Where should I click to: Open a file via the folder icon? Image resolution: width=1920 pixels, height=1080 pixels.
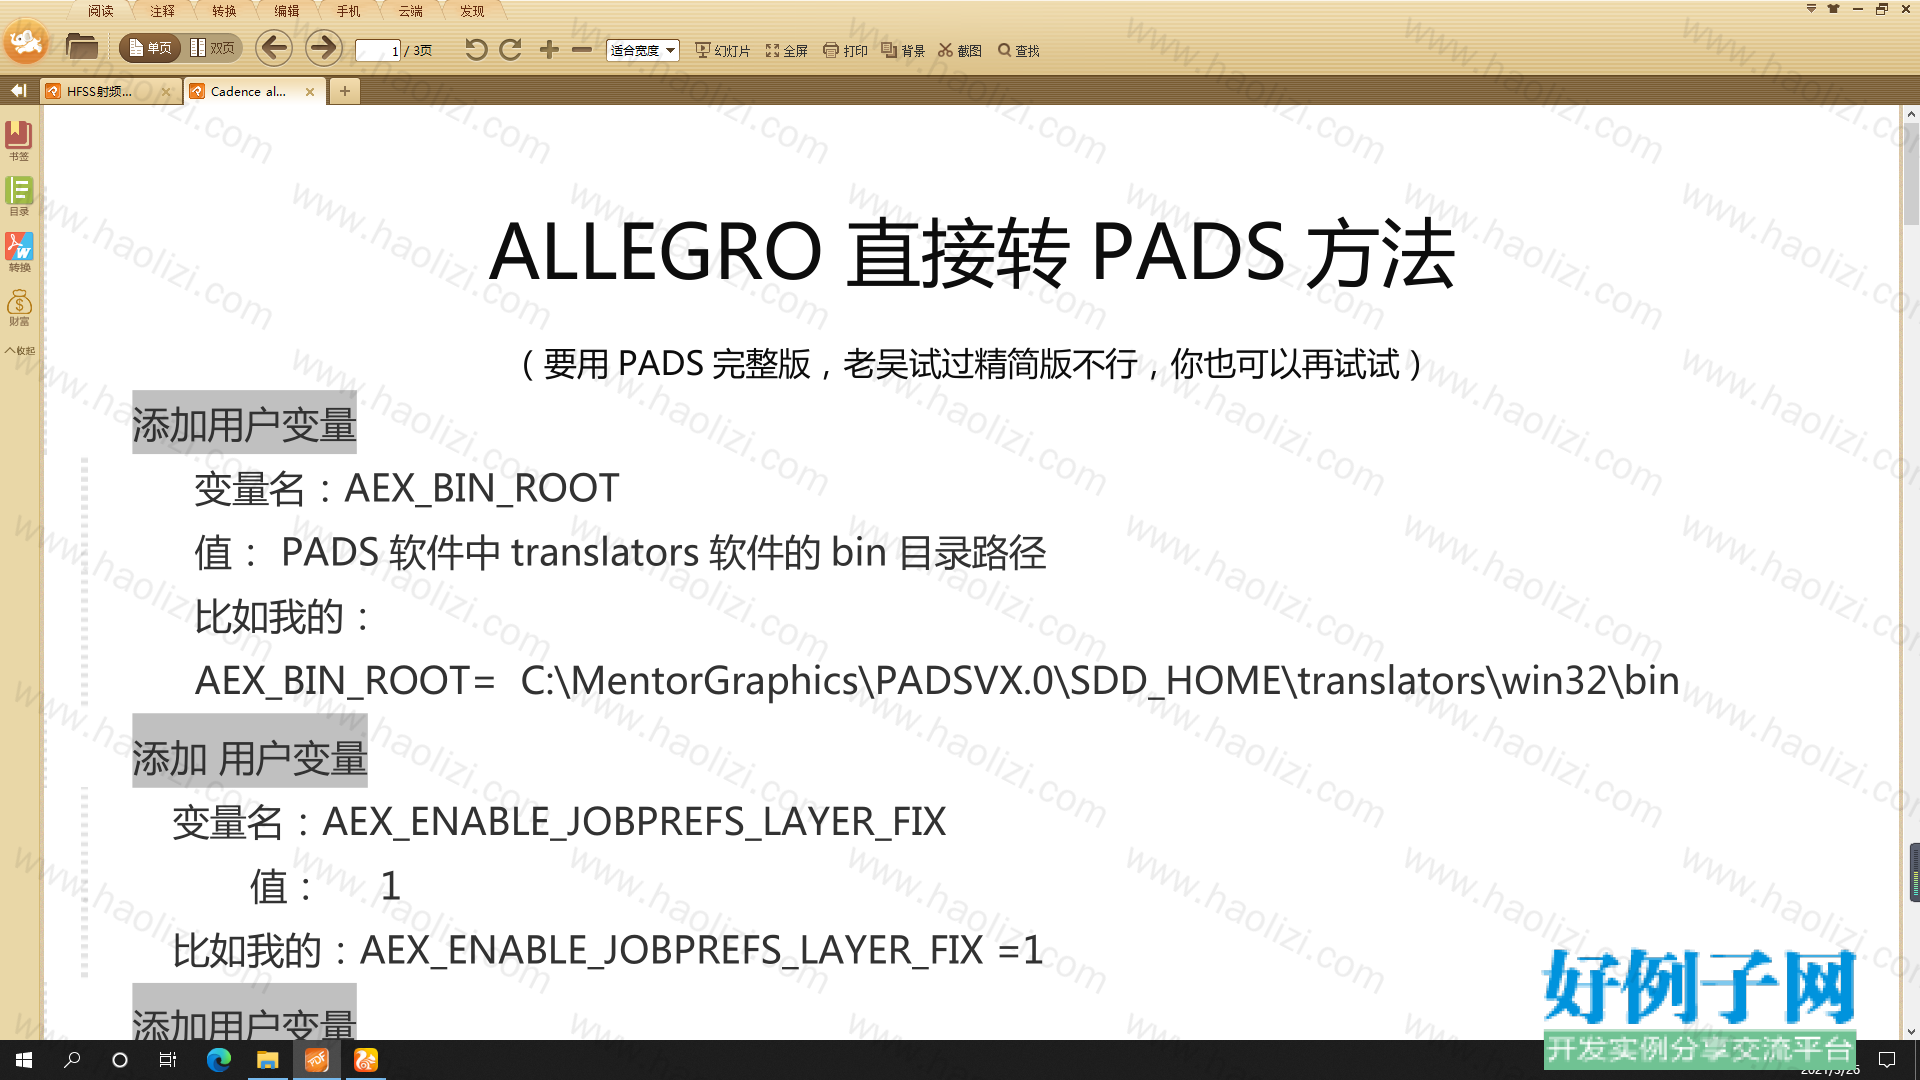(81, 47)
